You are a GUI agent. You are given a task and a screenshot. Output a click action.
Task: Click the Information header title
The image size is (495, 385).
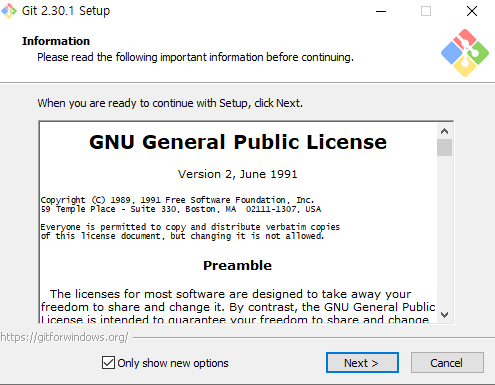coord(56,41)
